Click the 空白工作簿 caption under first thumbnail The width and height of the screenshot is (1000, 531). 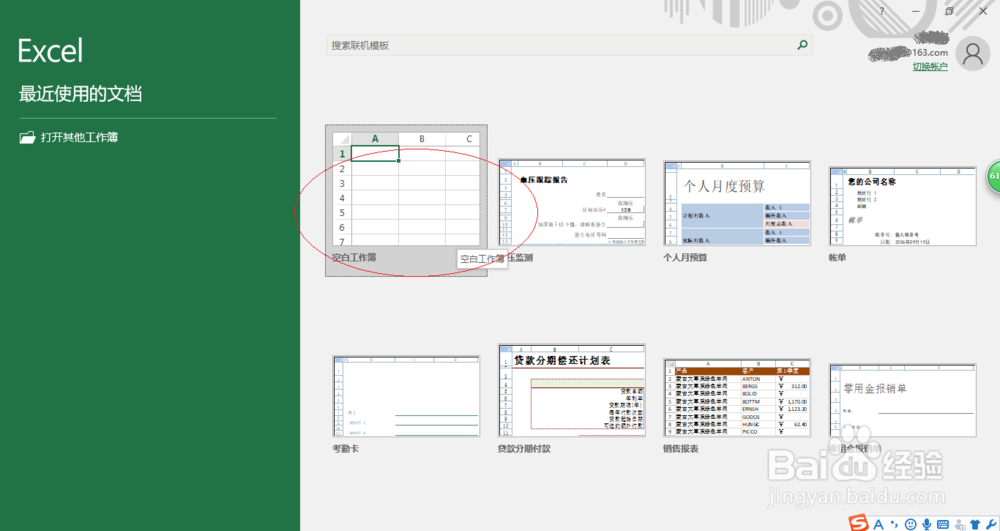(x=354, y=258)
